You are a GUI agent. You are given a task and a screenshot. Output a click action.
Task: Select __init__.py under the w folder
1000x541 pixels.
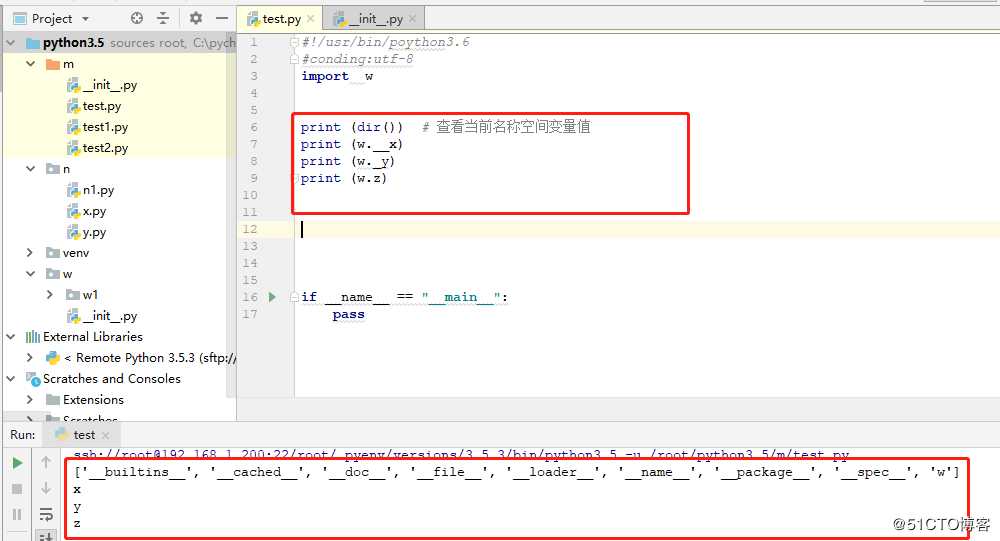click(102, 316)
